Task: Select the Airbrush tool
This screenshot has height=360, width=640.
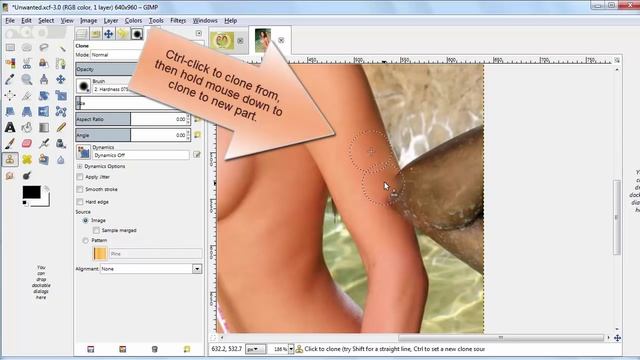Action: click(44, 143)
